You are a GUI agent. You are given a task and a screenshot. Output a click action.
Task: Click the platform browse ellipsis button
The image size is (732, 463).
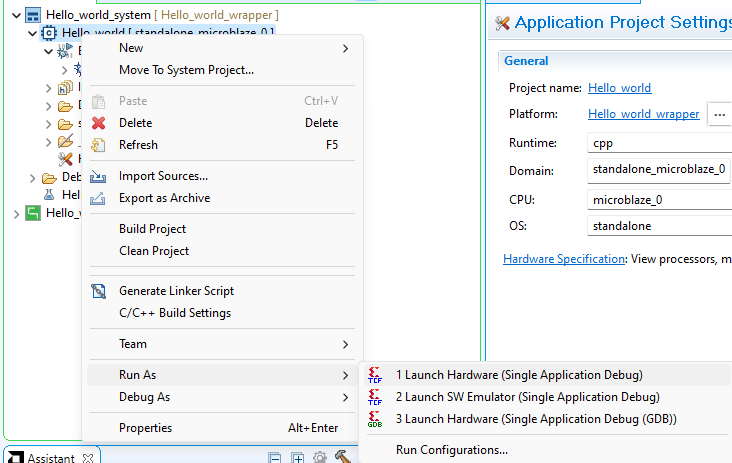(719, 114)
